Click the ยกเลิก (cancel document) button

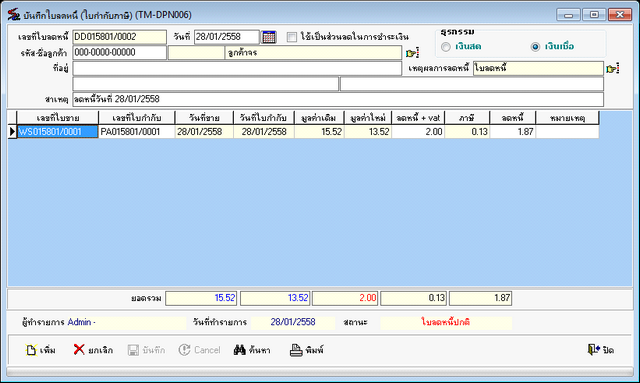(93, 350)
